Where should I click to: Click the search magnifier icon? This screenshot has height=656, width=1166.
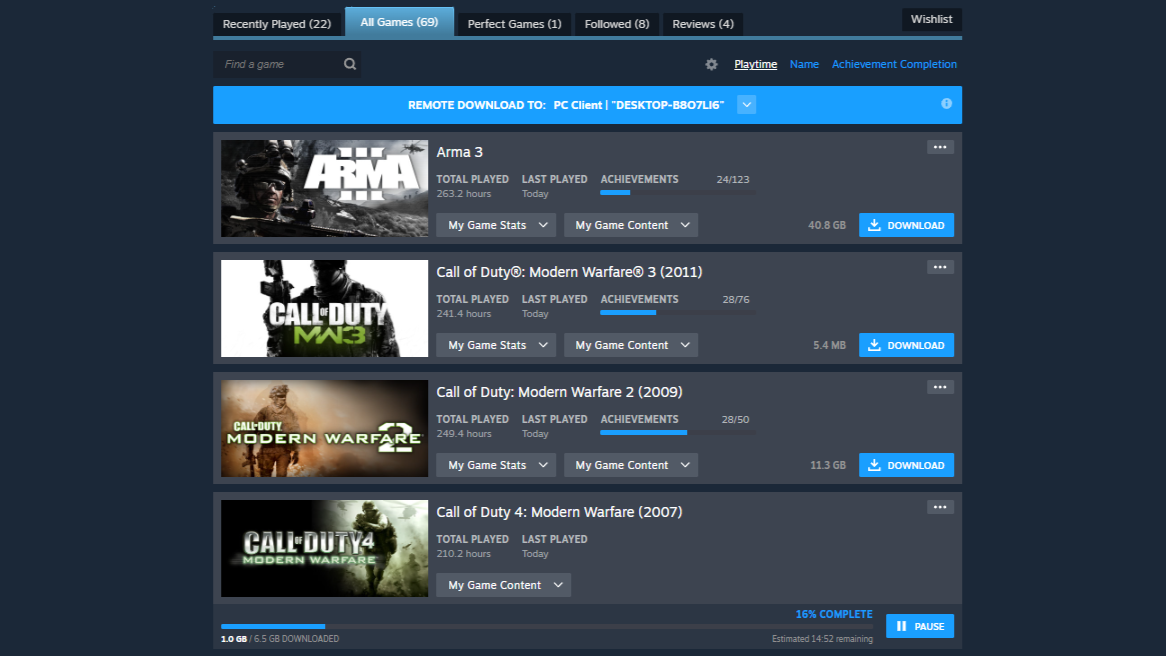(x=350, y=64)
